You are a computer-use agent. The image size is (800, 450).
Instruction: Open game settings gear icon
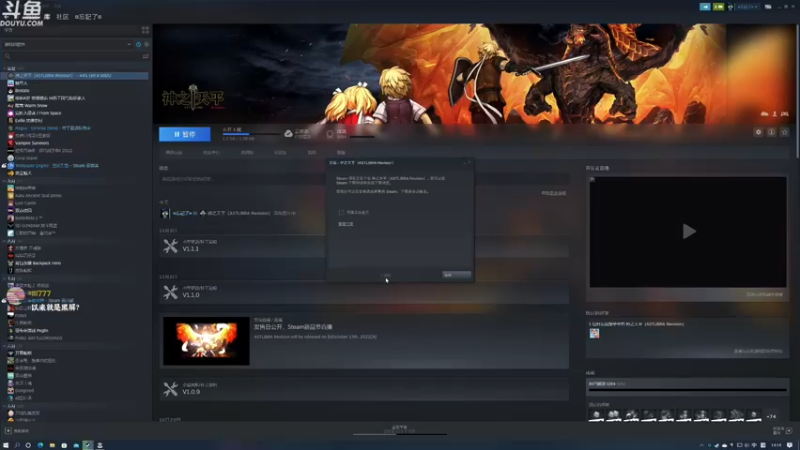(758, 132)
